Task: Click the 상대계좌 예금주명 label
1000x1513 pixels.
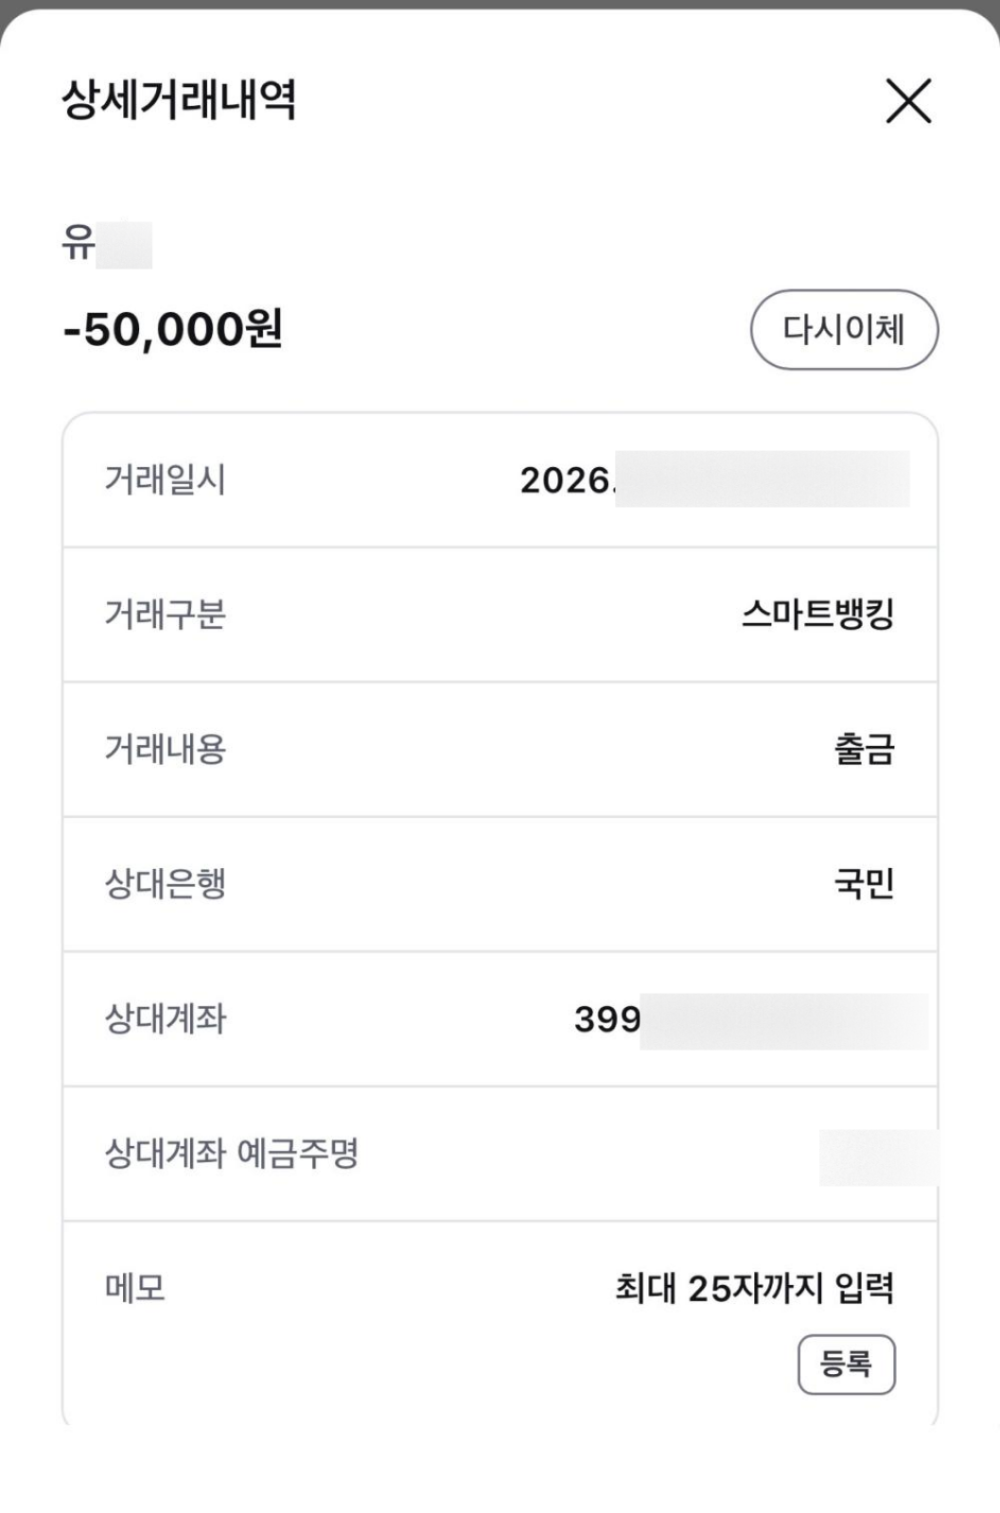Action: coord(231,1154)
